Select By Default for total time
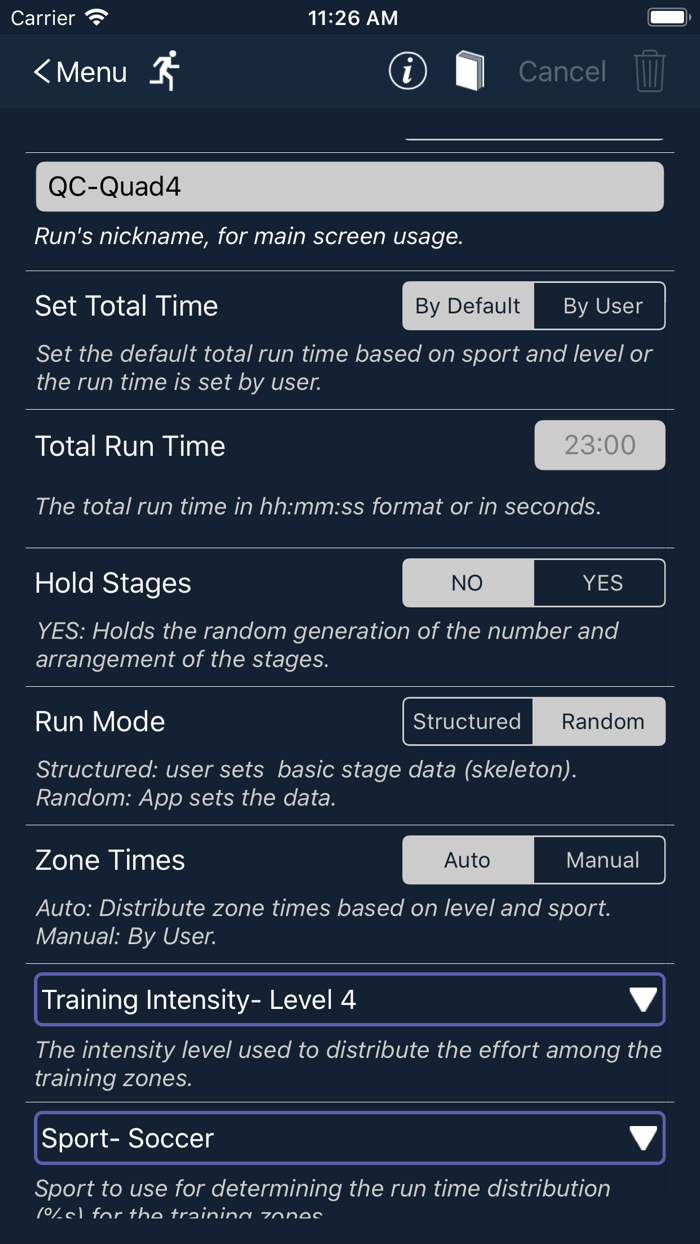This screenshot has width=700, height=1244. (467, 306)
